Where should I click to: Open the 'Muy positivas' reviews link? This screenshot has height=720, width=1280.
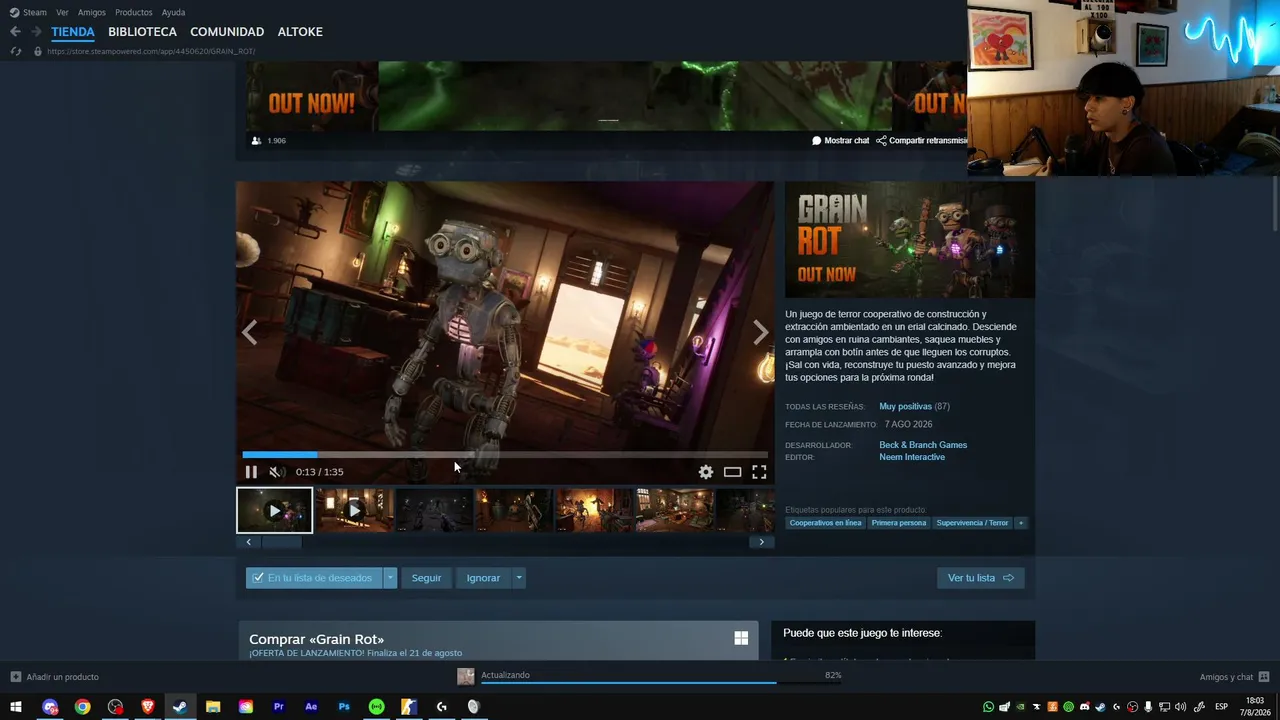point(905,407)
